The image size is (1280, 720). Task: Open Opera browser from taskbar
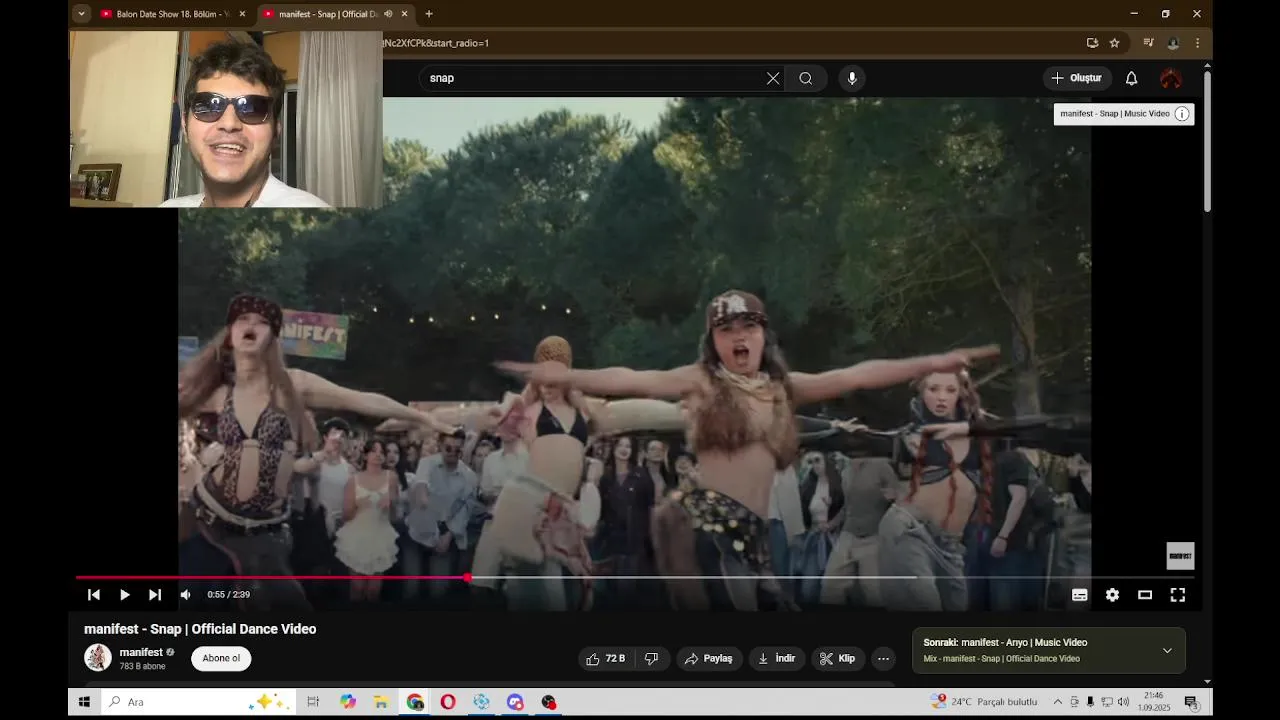click(x=448, y=702)
